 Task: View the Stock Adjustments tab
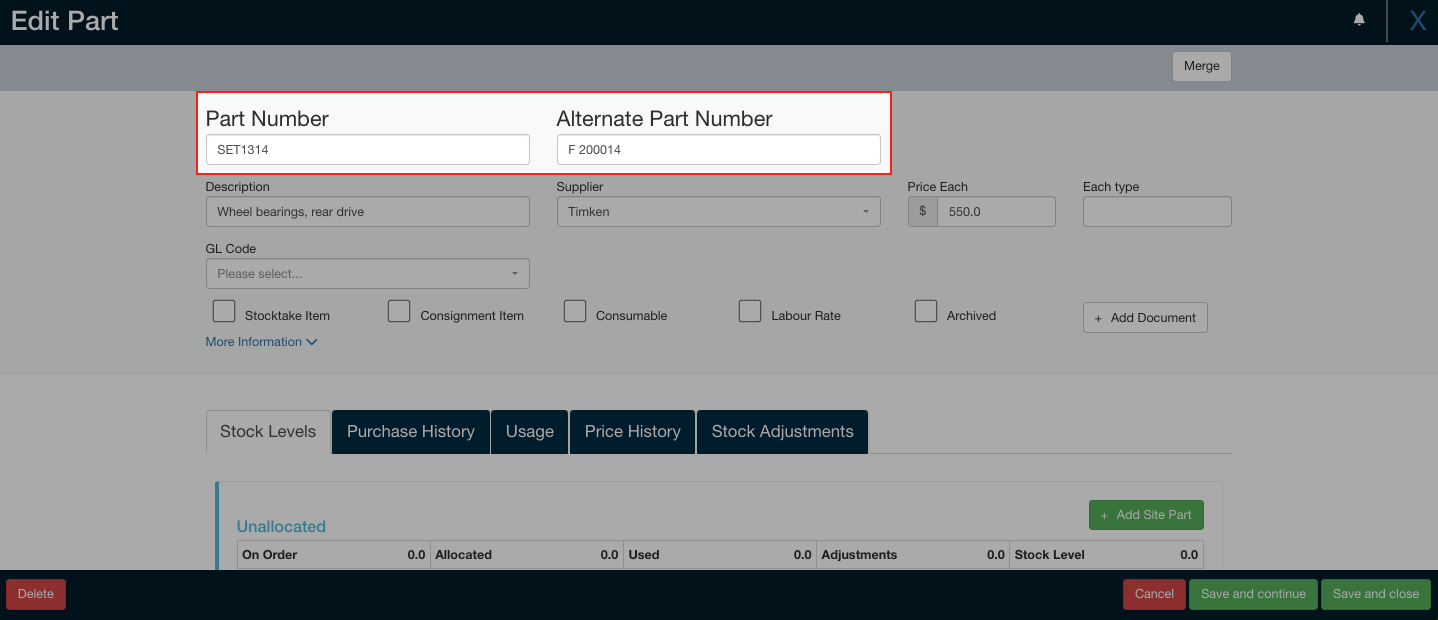coord(782,431)
